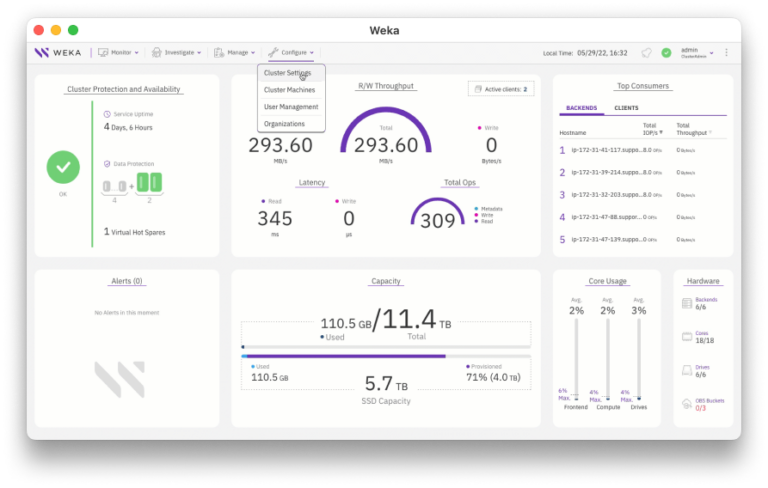
Task: Click the R/W Throughput heading
Action: 386,86
